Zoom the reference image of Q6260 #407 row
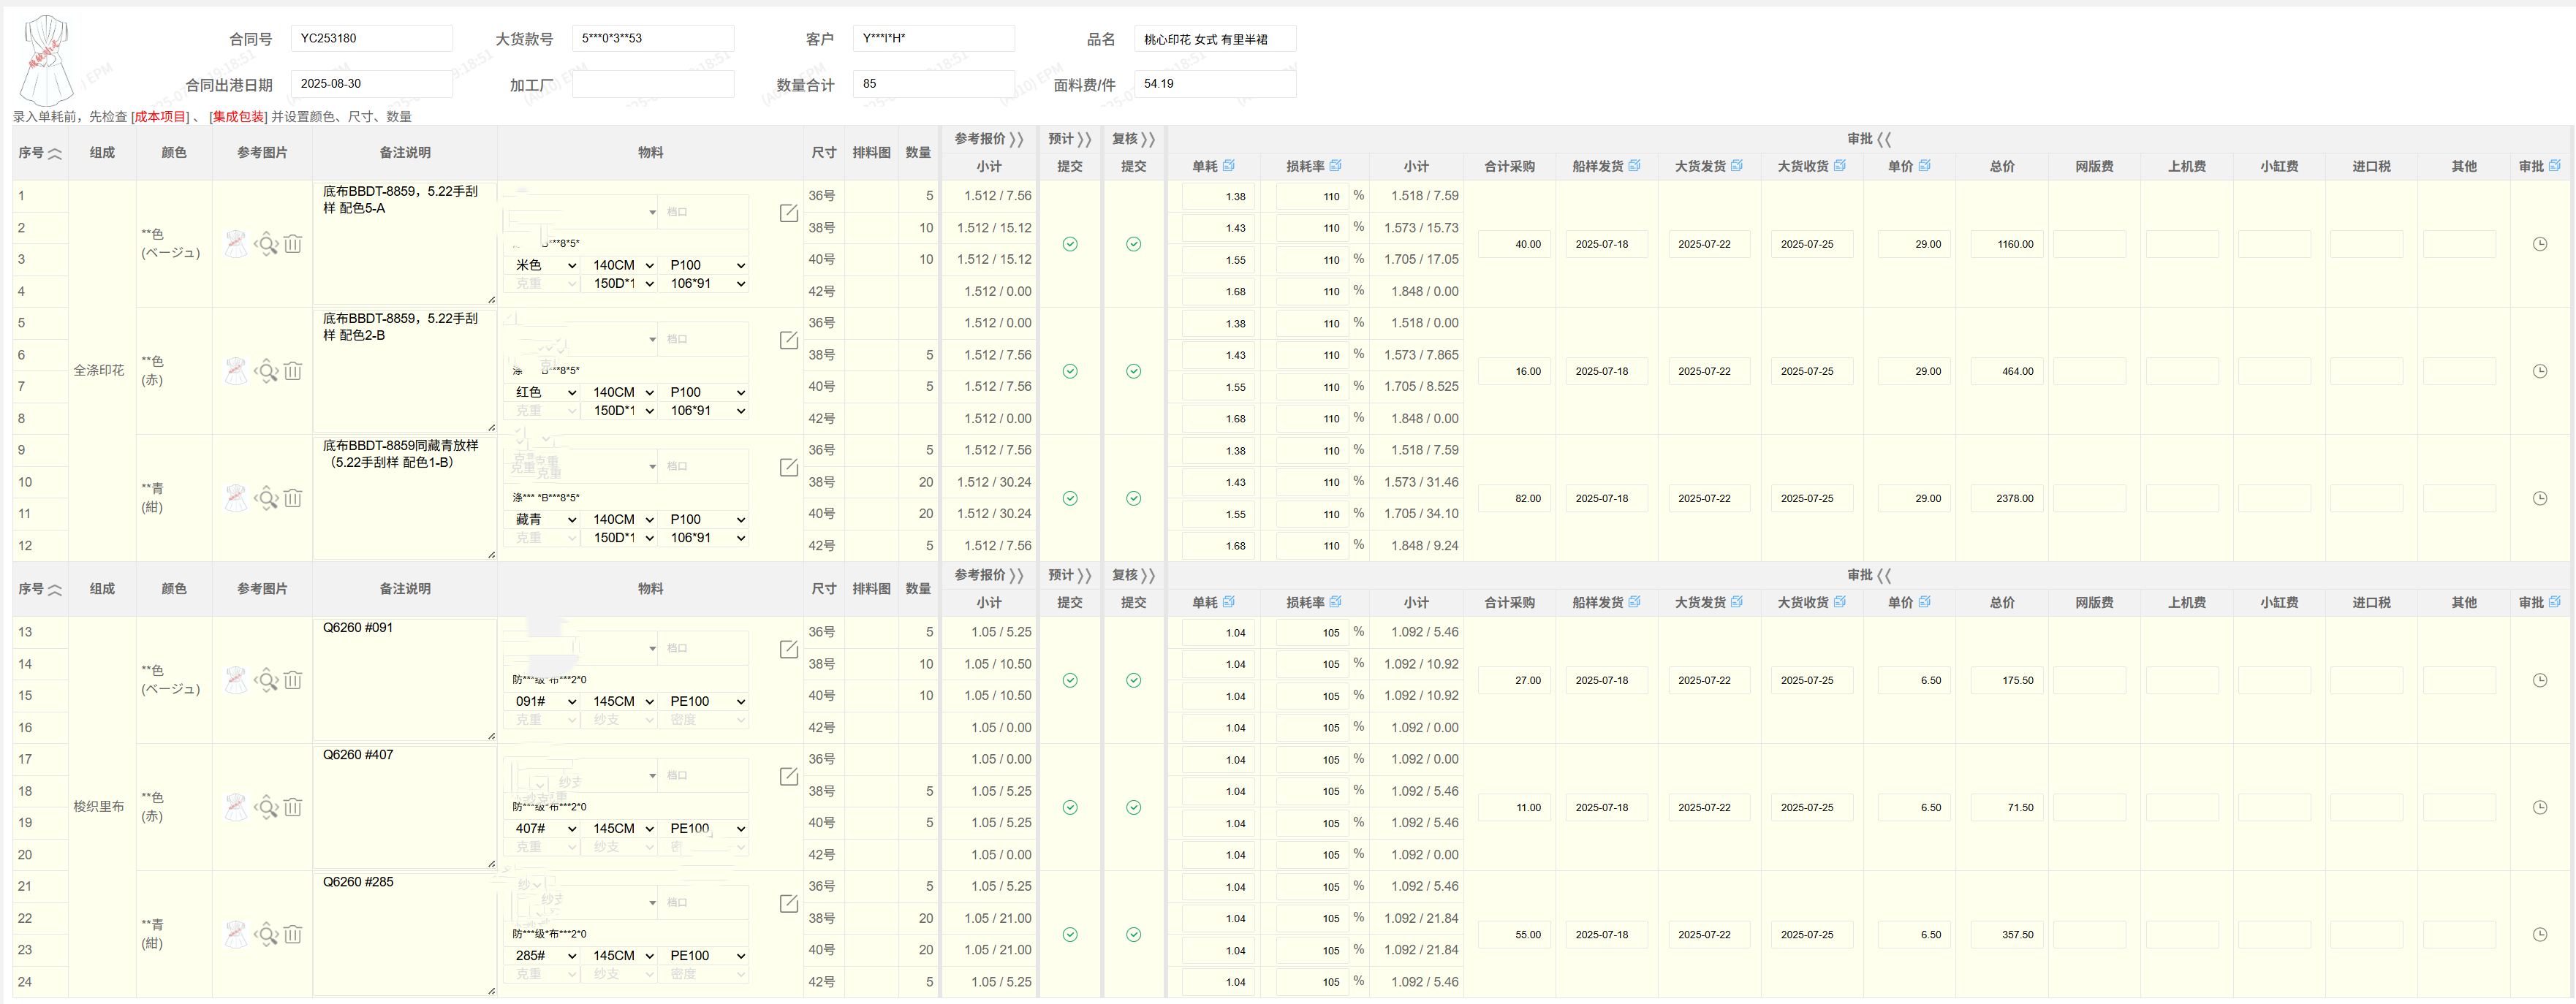Viewport: 2576px width, 1004px height. point(266,807)
